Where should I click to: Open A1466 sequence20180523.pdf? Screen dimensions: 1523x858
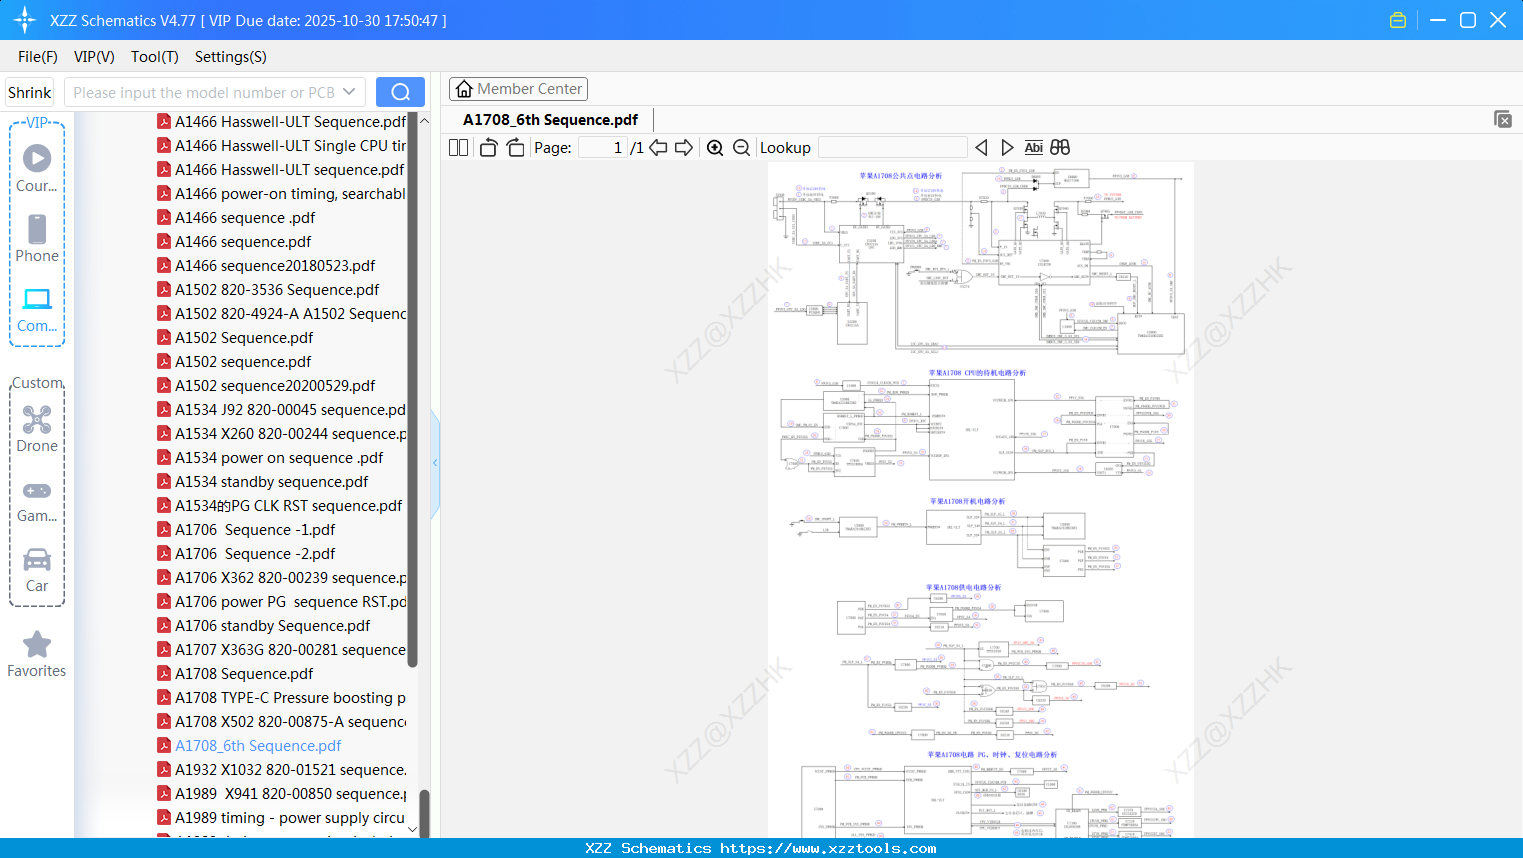[x=266, y=266]
